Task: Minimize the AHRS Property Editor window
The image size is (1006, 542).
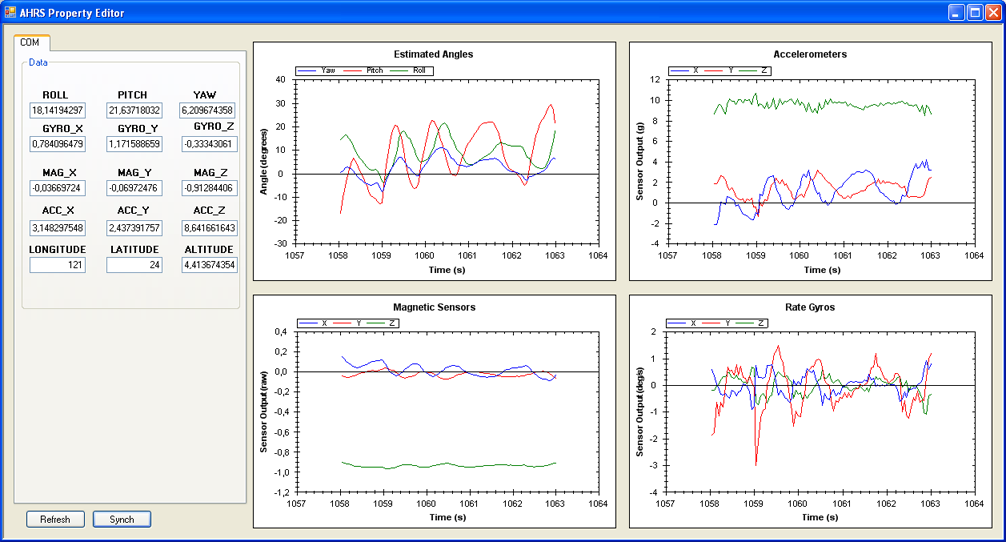Action: (957, 12)
